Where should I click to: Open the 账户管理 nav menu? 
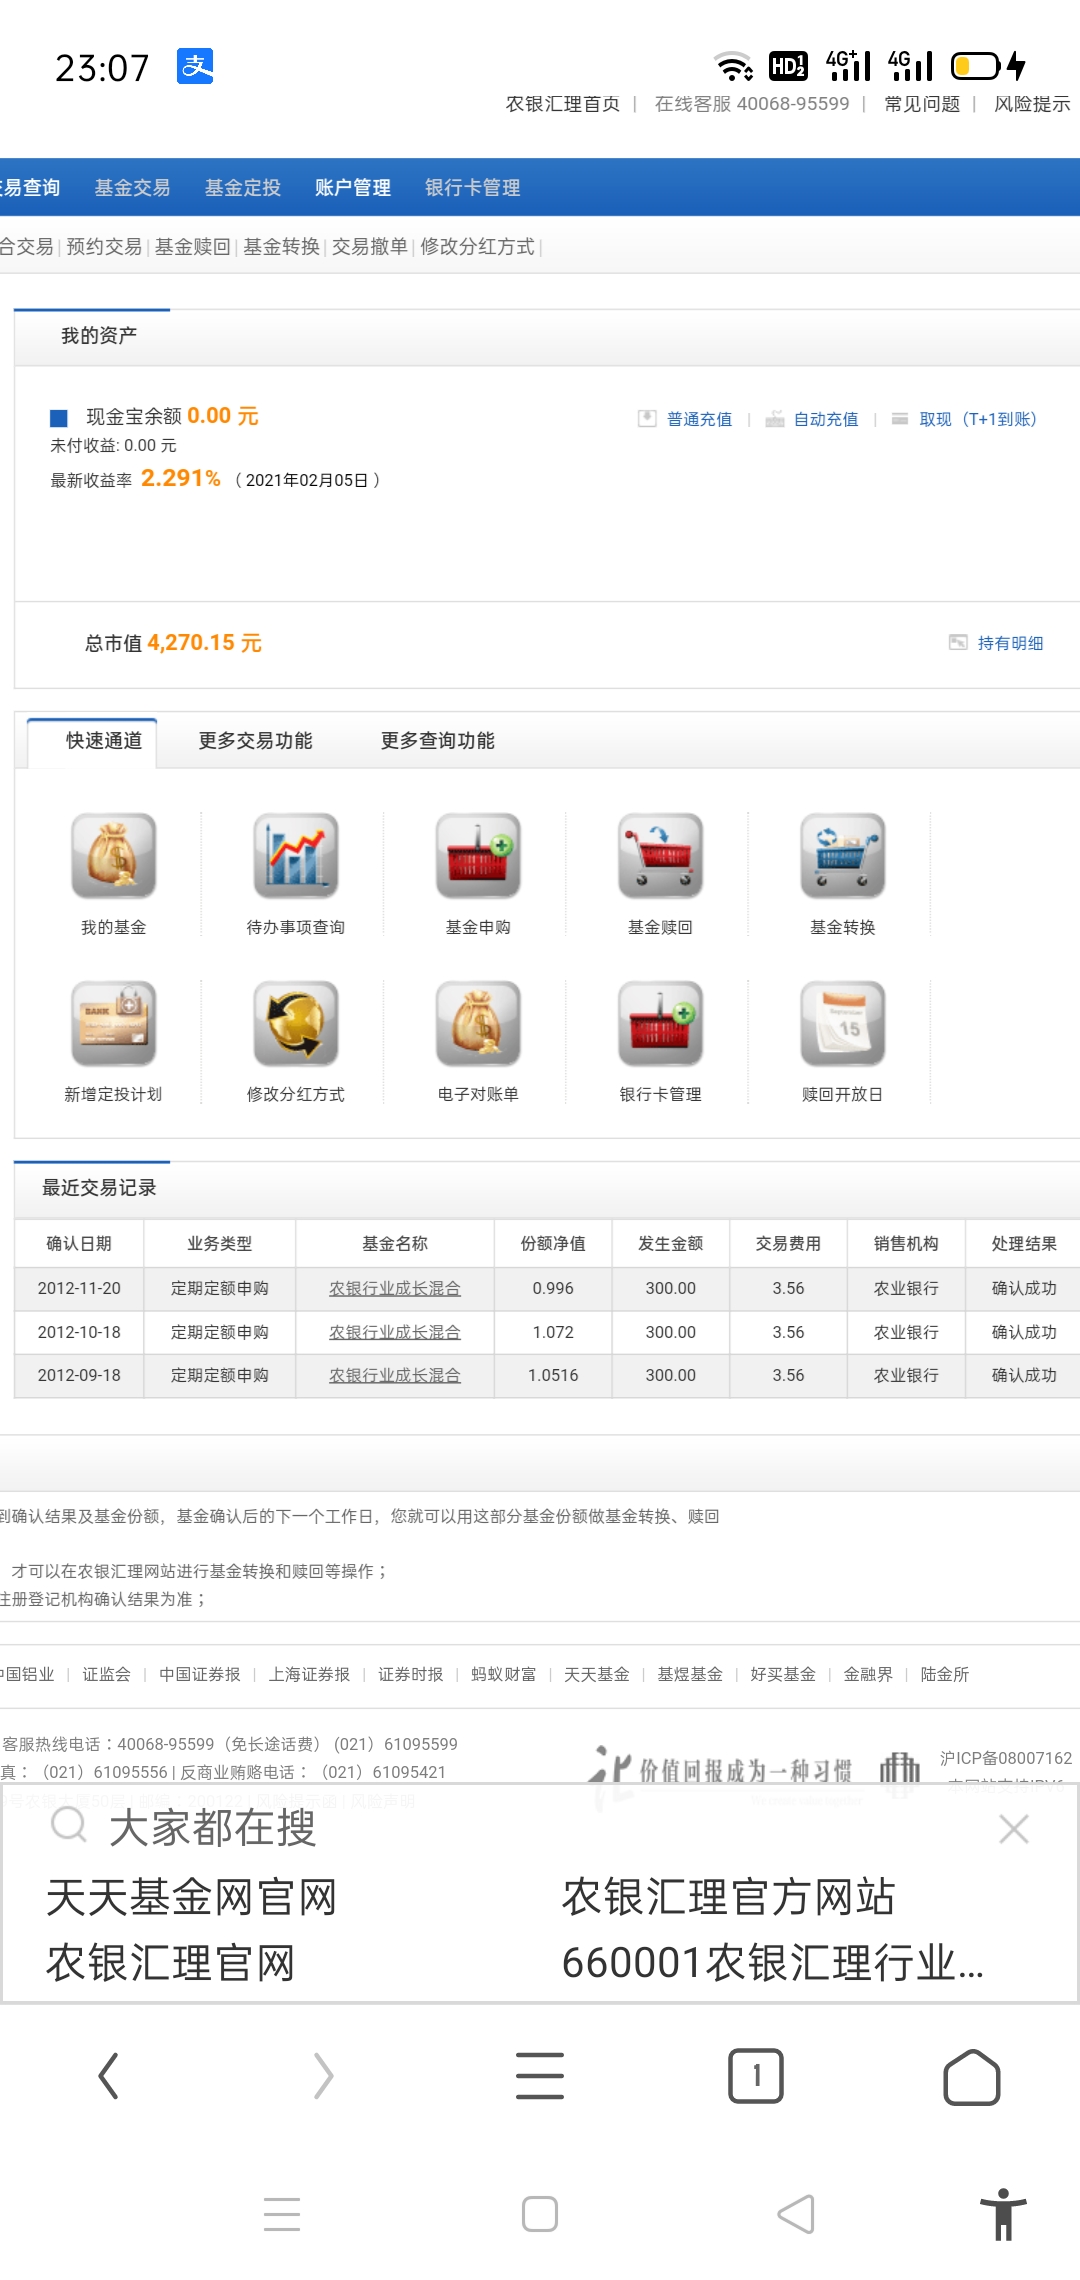(352, 188)
